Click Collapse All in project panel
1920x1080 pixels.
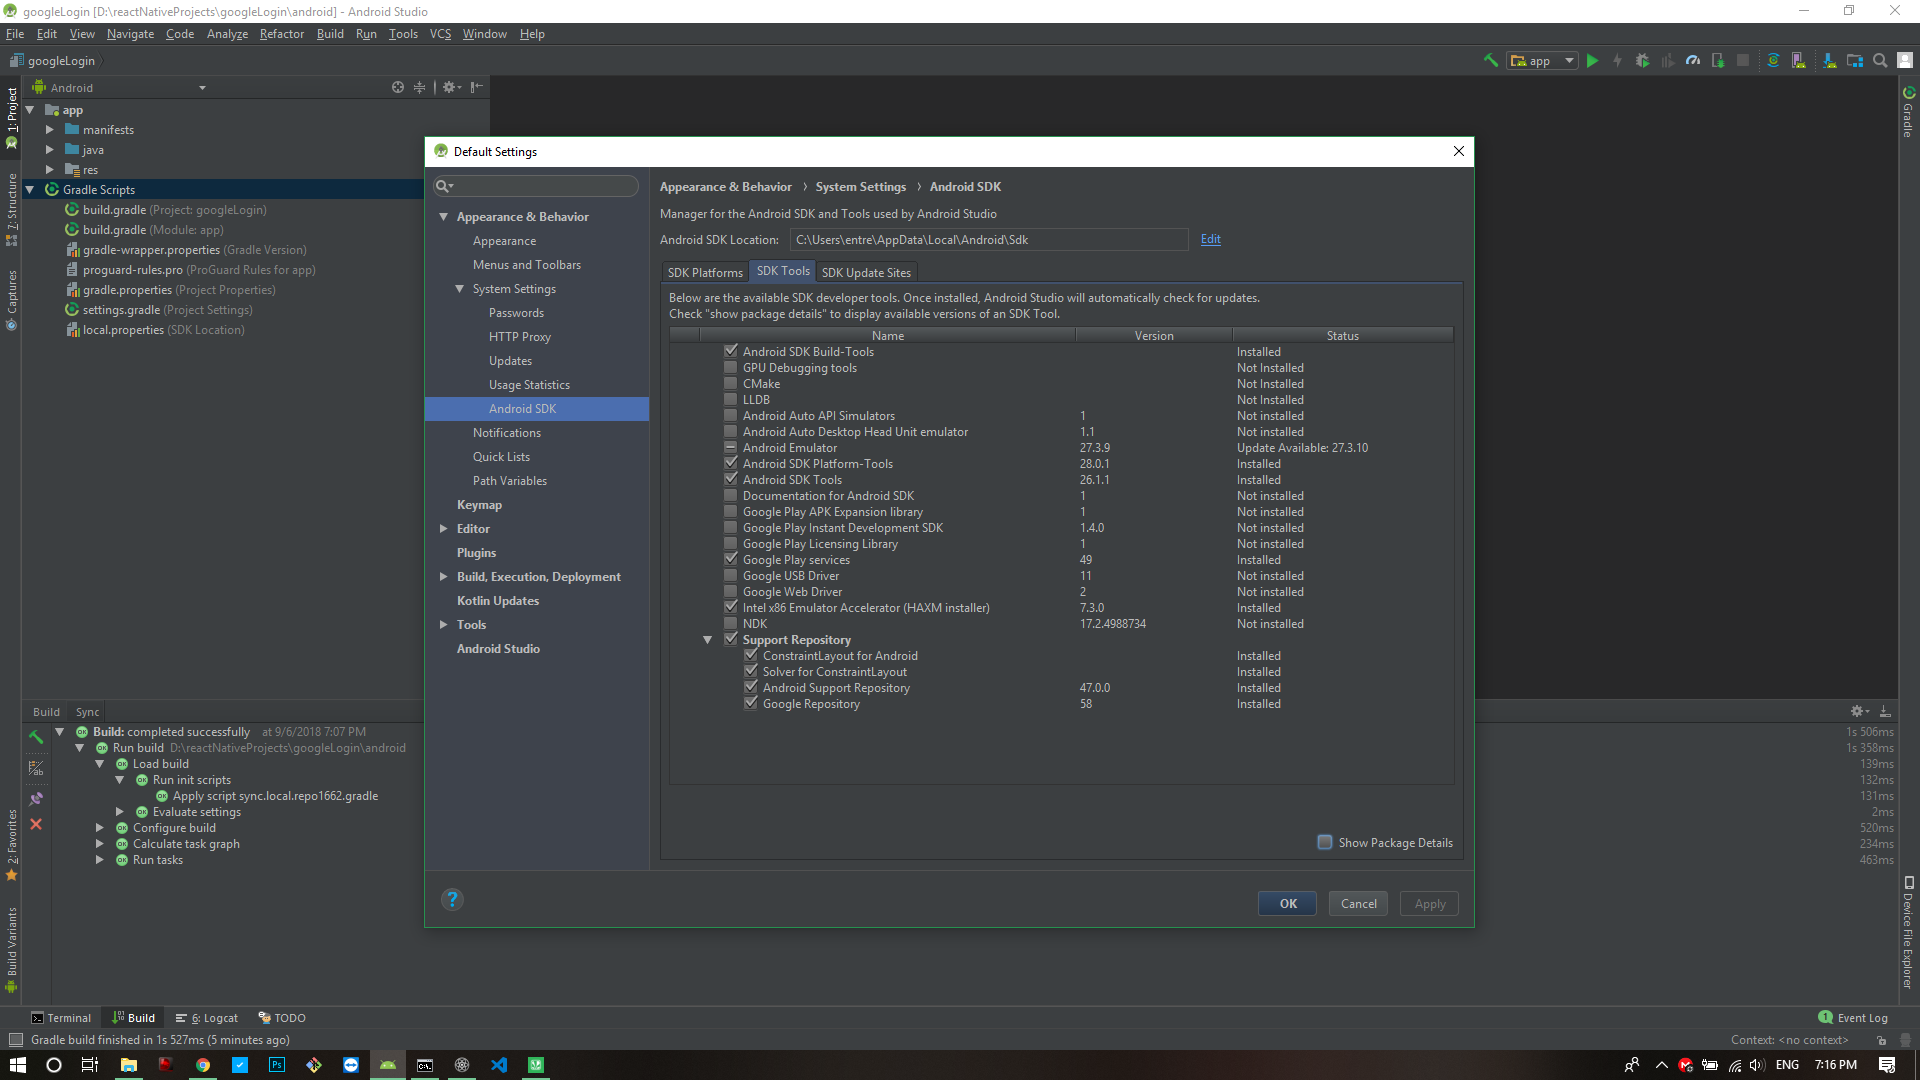tap(419, 87)
